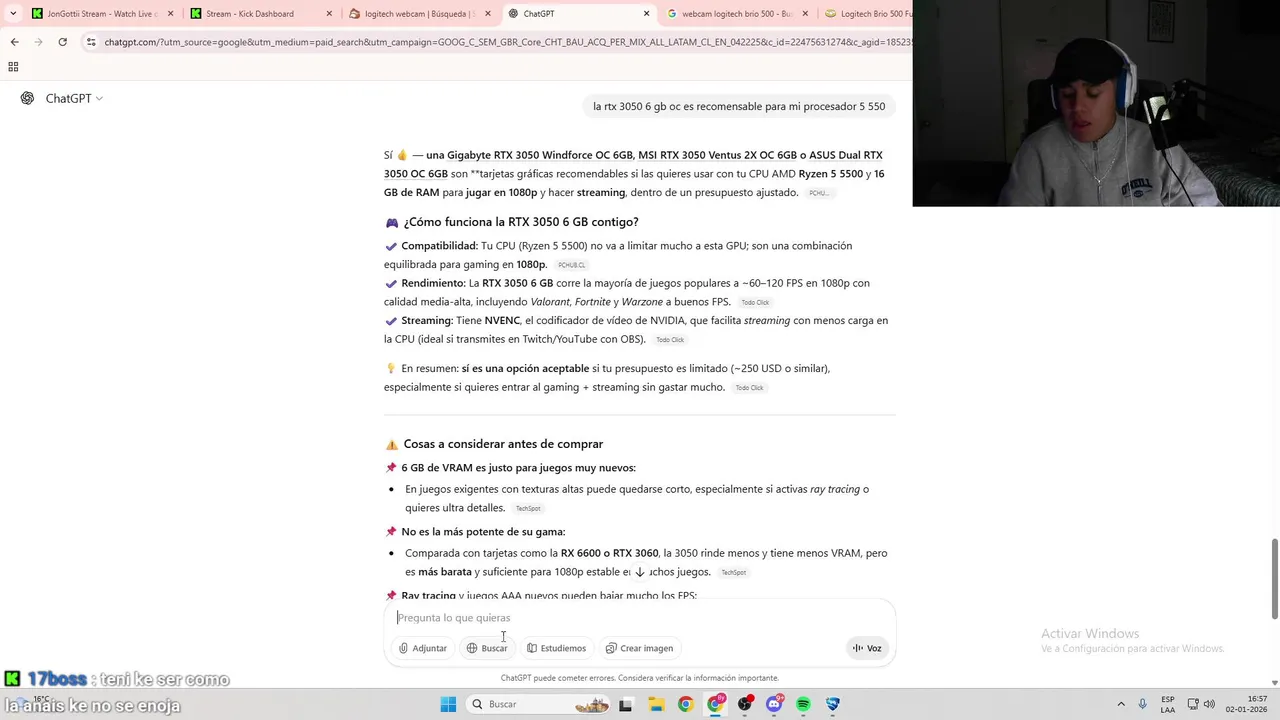Open Spotify from the taskbar

pyautogui.click(x=803, y=704)
